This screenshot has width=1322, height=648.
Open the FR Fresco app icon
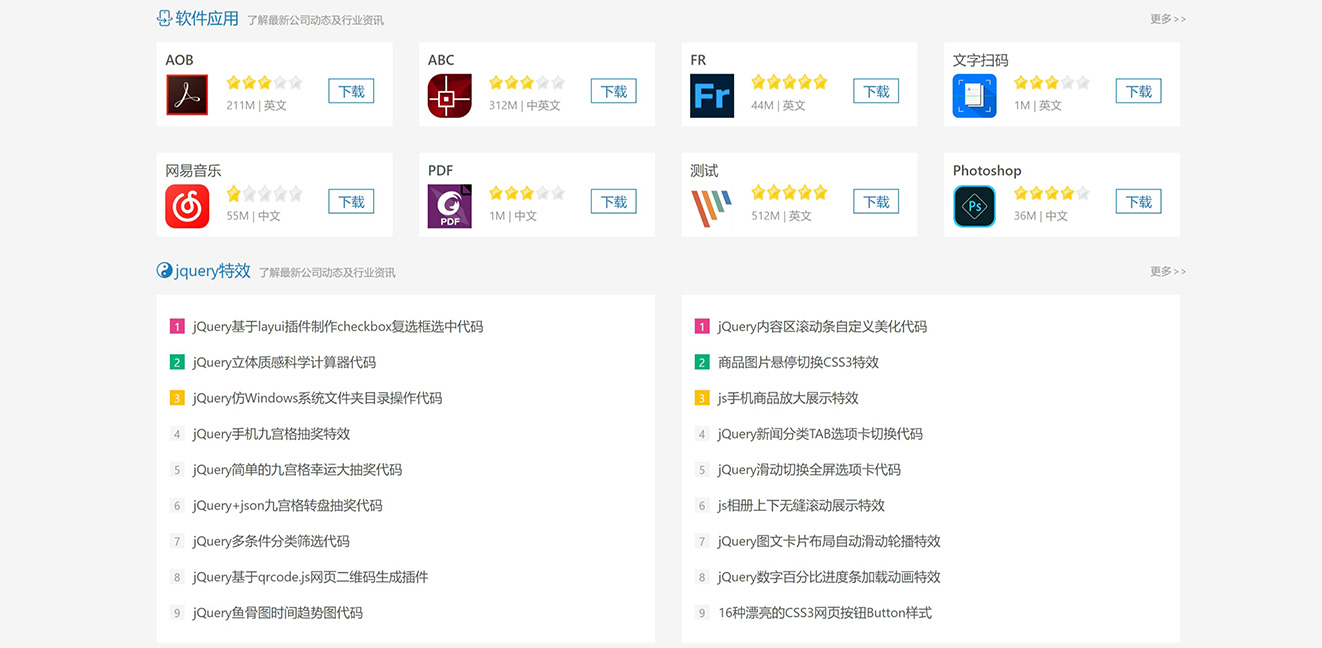click(x=712, y=95)
